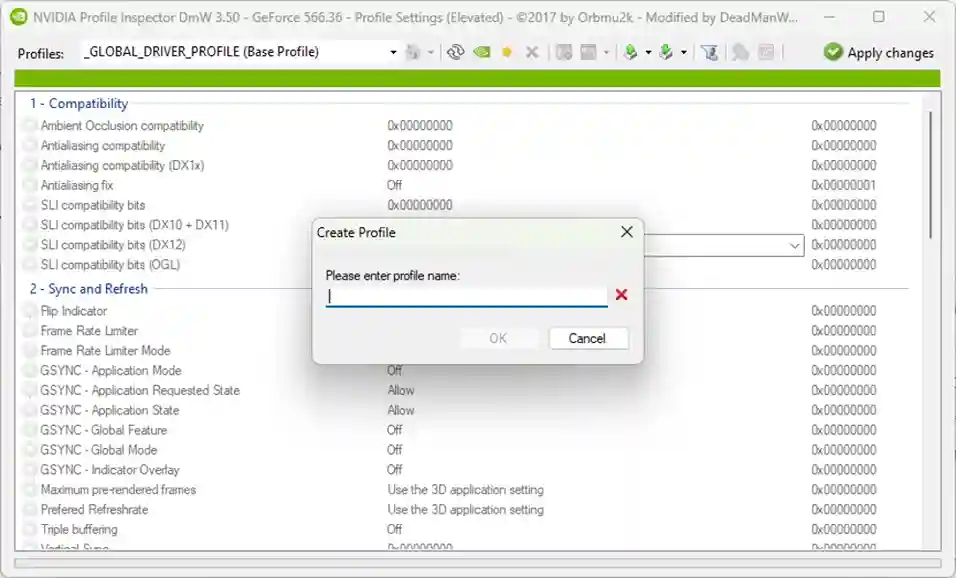Image resolution: width=956 pixels, height=578 pixels.
Task: Click the grayed home profile icon
Action: click(413, 52)
